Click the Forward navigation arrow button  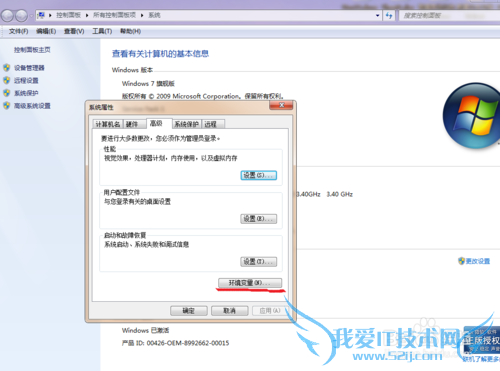tap(21, 15)
